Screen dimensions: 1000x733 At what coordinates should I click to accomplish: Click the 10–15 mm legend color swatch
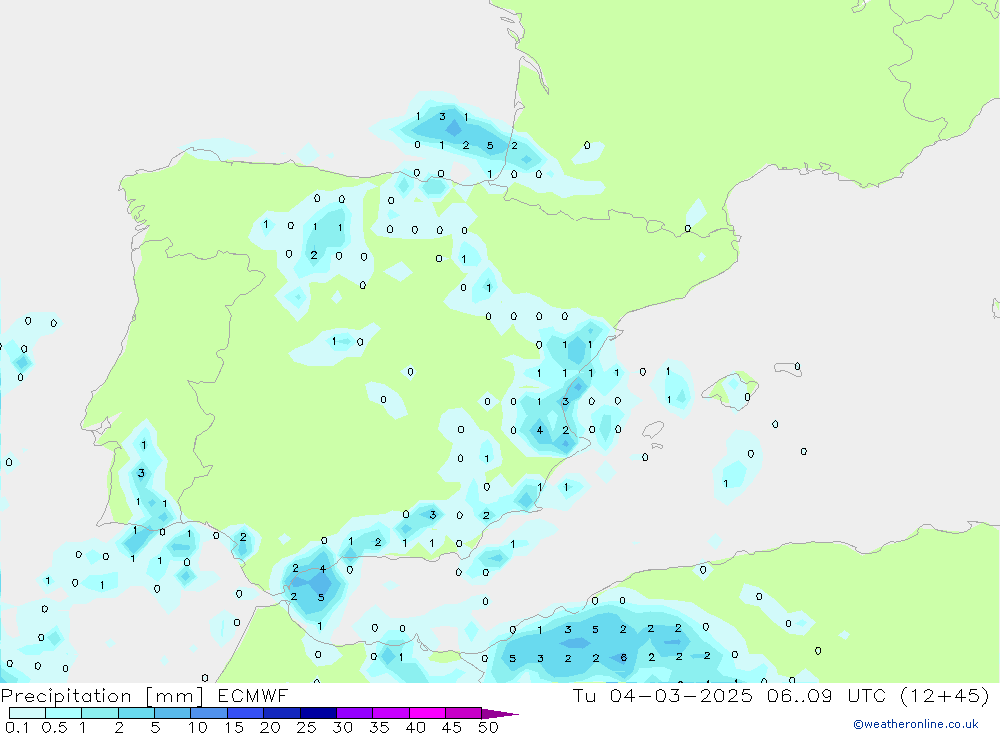point(209,713)
